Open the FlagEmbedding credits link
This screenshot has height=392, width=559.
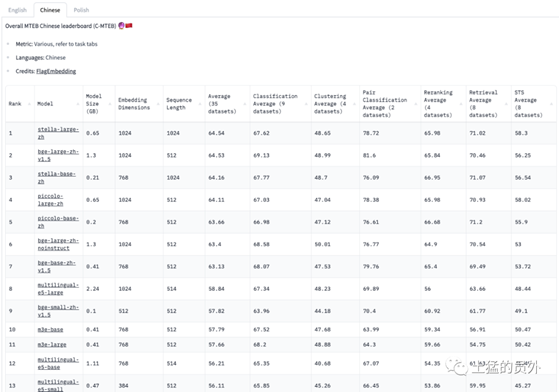coord(56,71)
